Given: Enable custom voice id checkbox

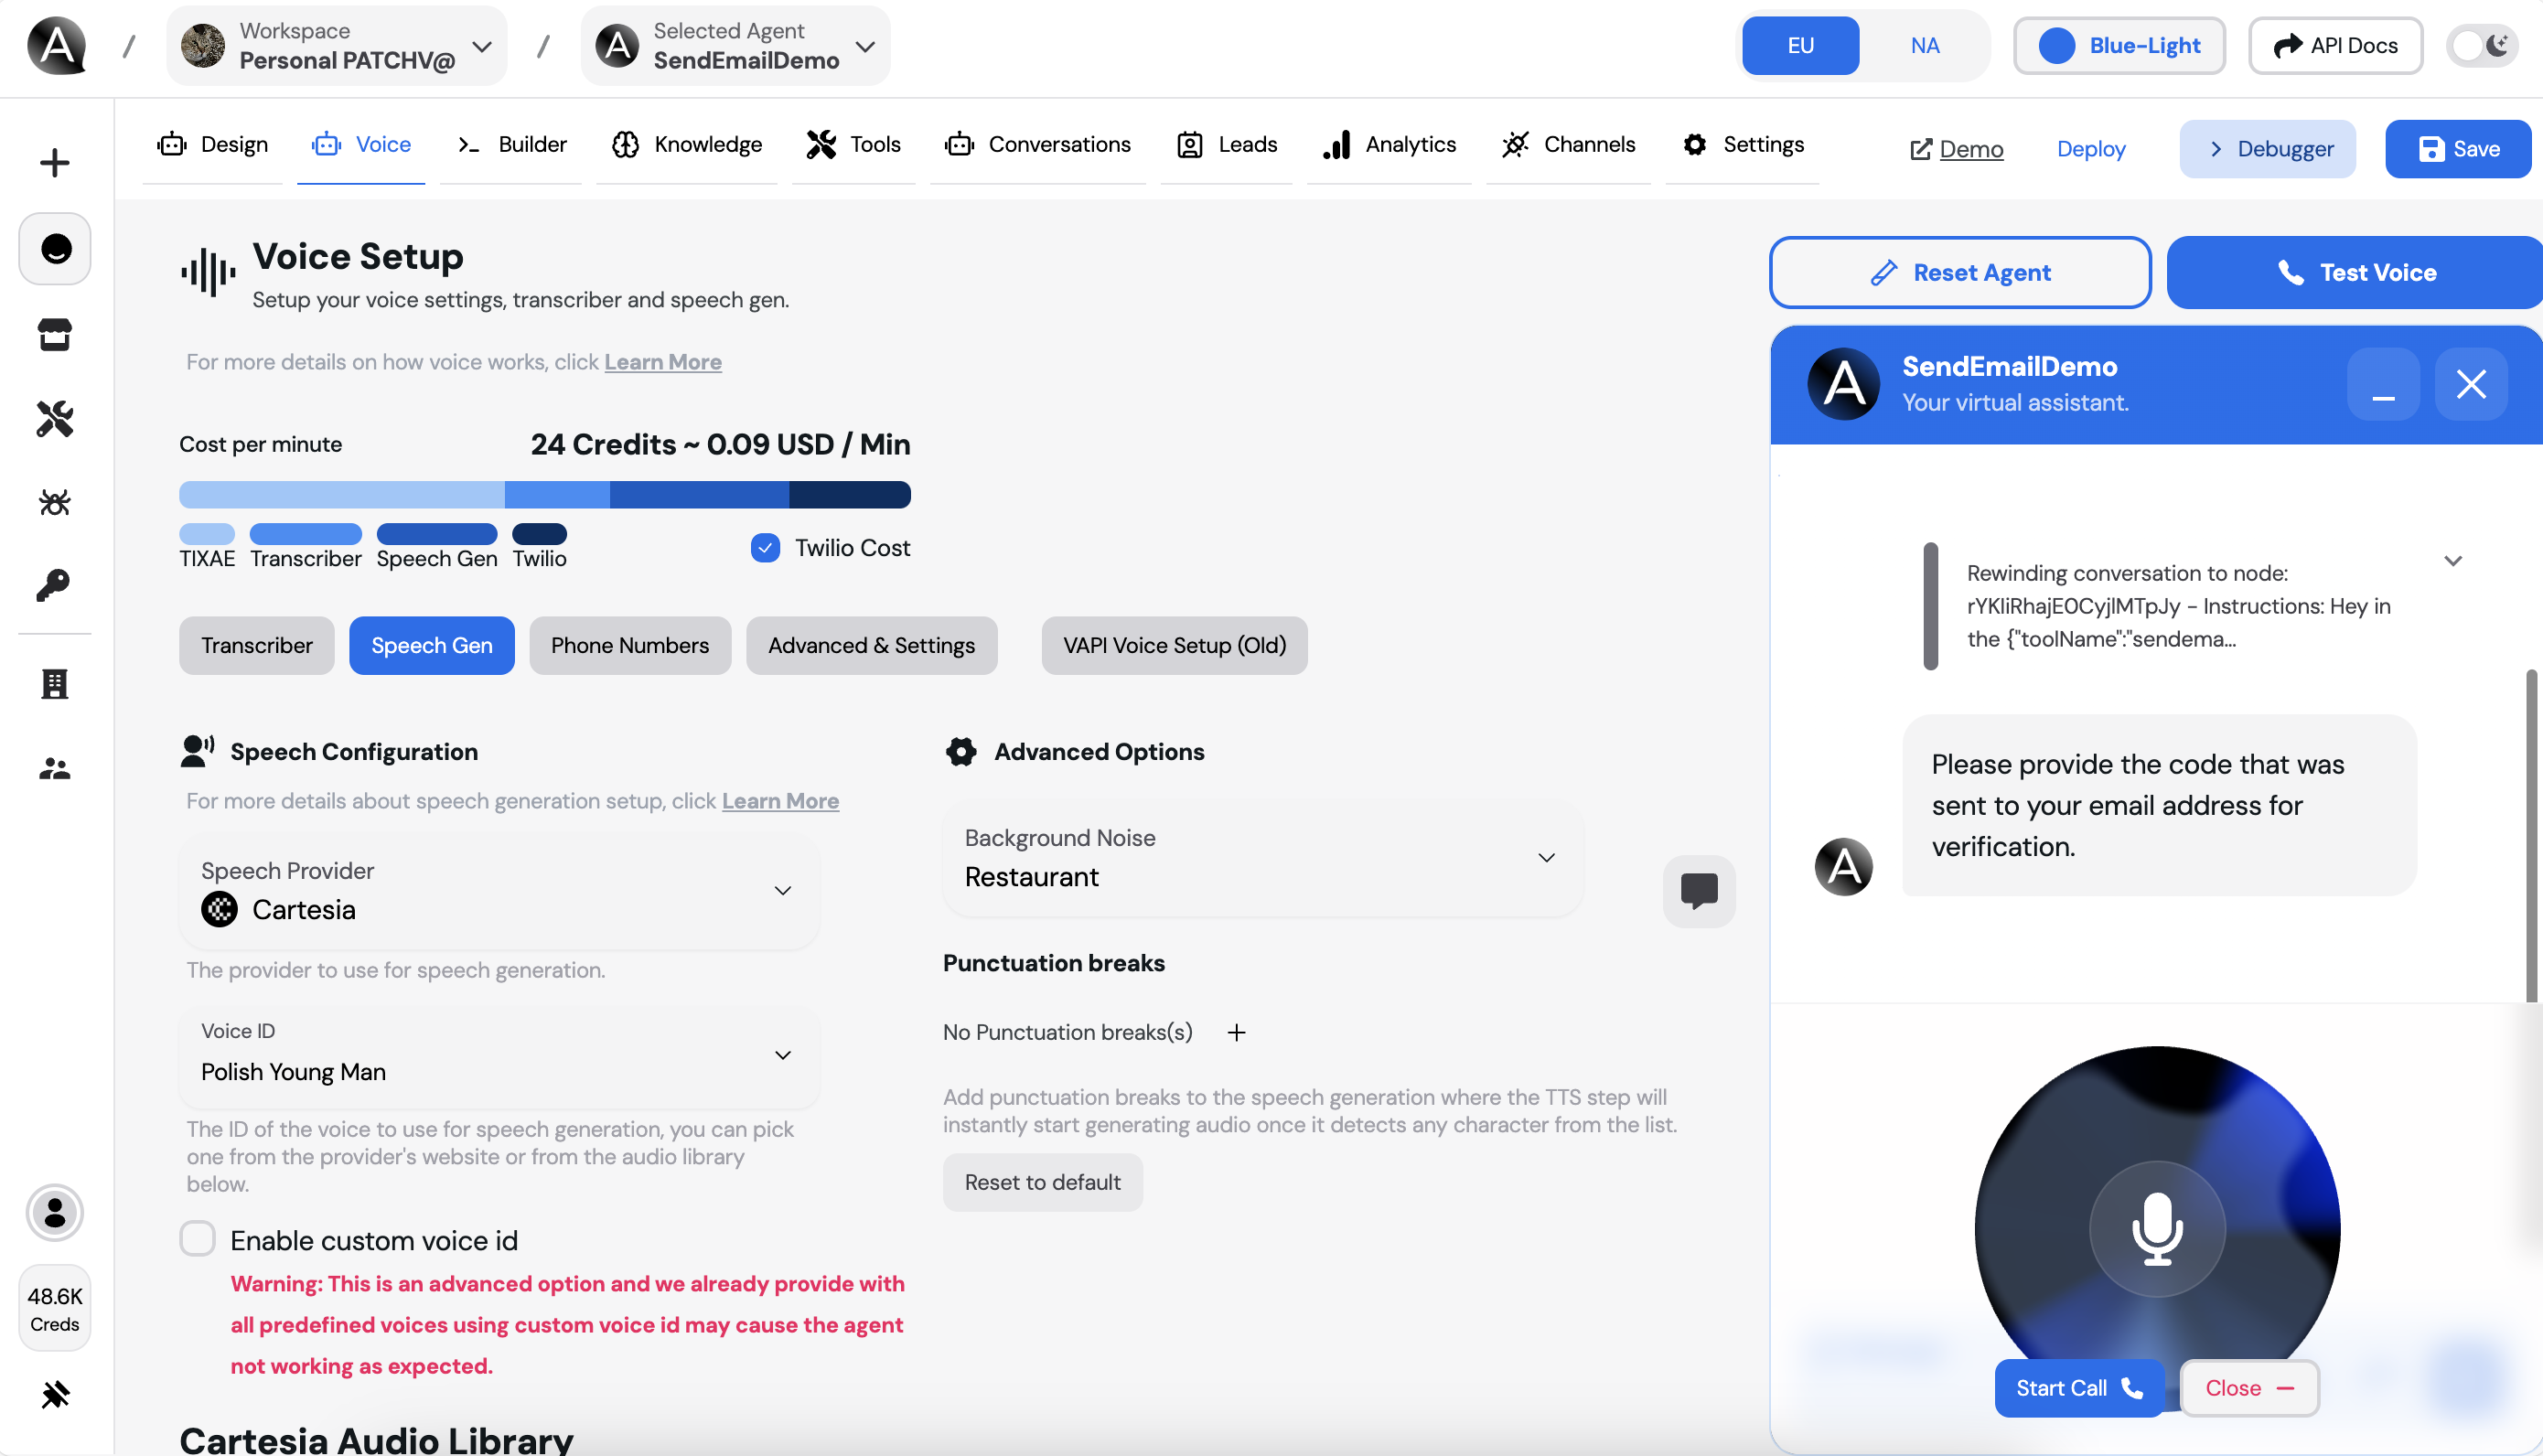Looking at the screenshot, I should [198, 1239].
